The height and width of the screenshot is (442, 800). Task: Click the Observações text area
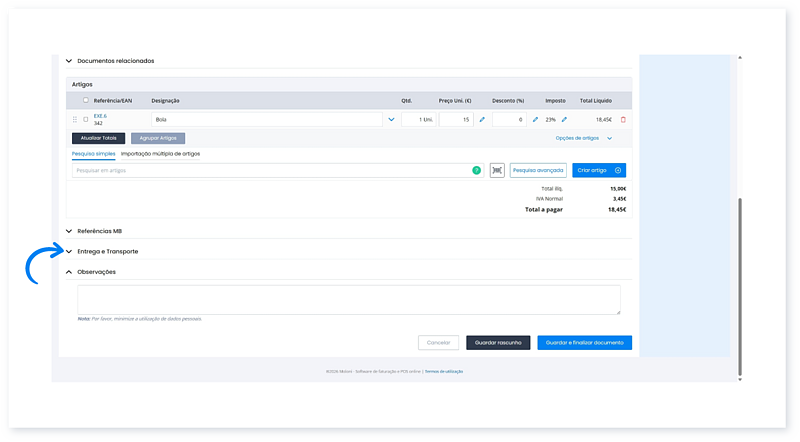point(348,299)
